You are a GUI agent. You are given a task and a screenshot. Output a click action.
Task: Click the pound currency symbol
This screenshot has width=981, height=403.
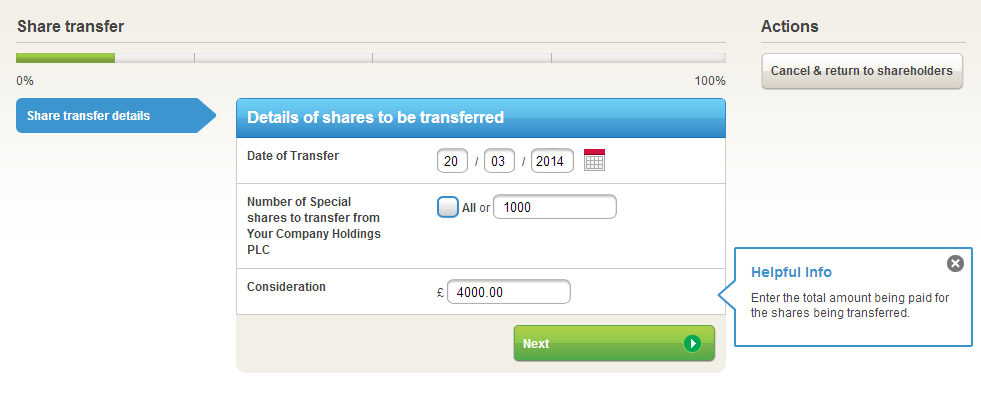coord(440,293)
